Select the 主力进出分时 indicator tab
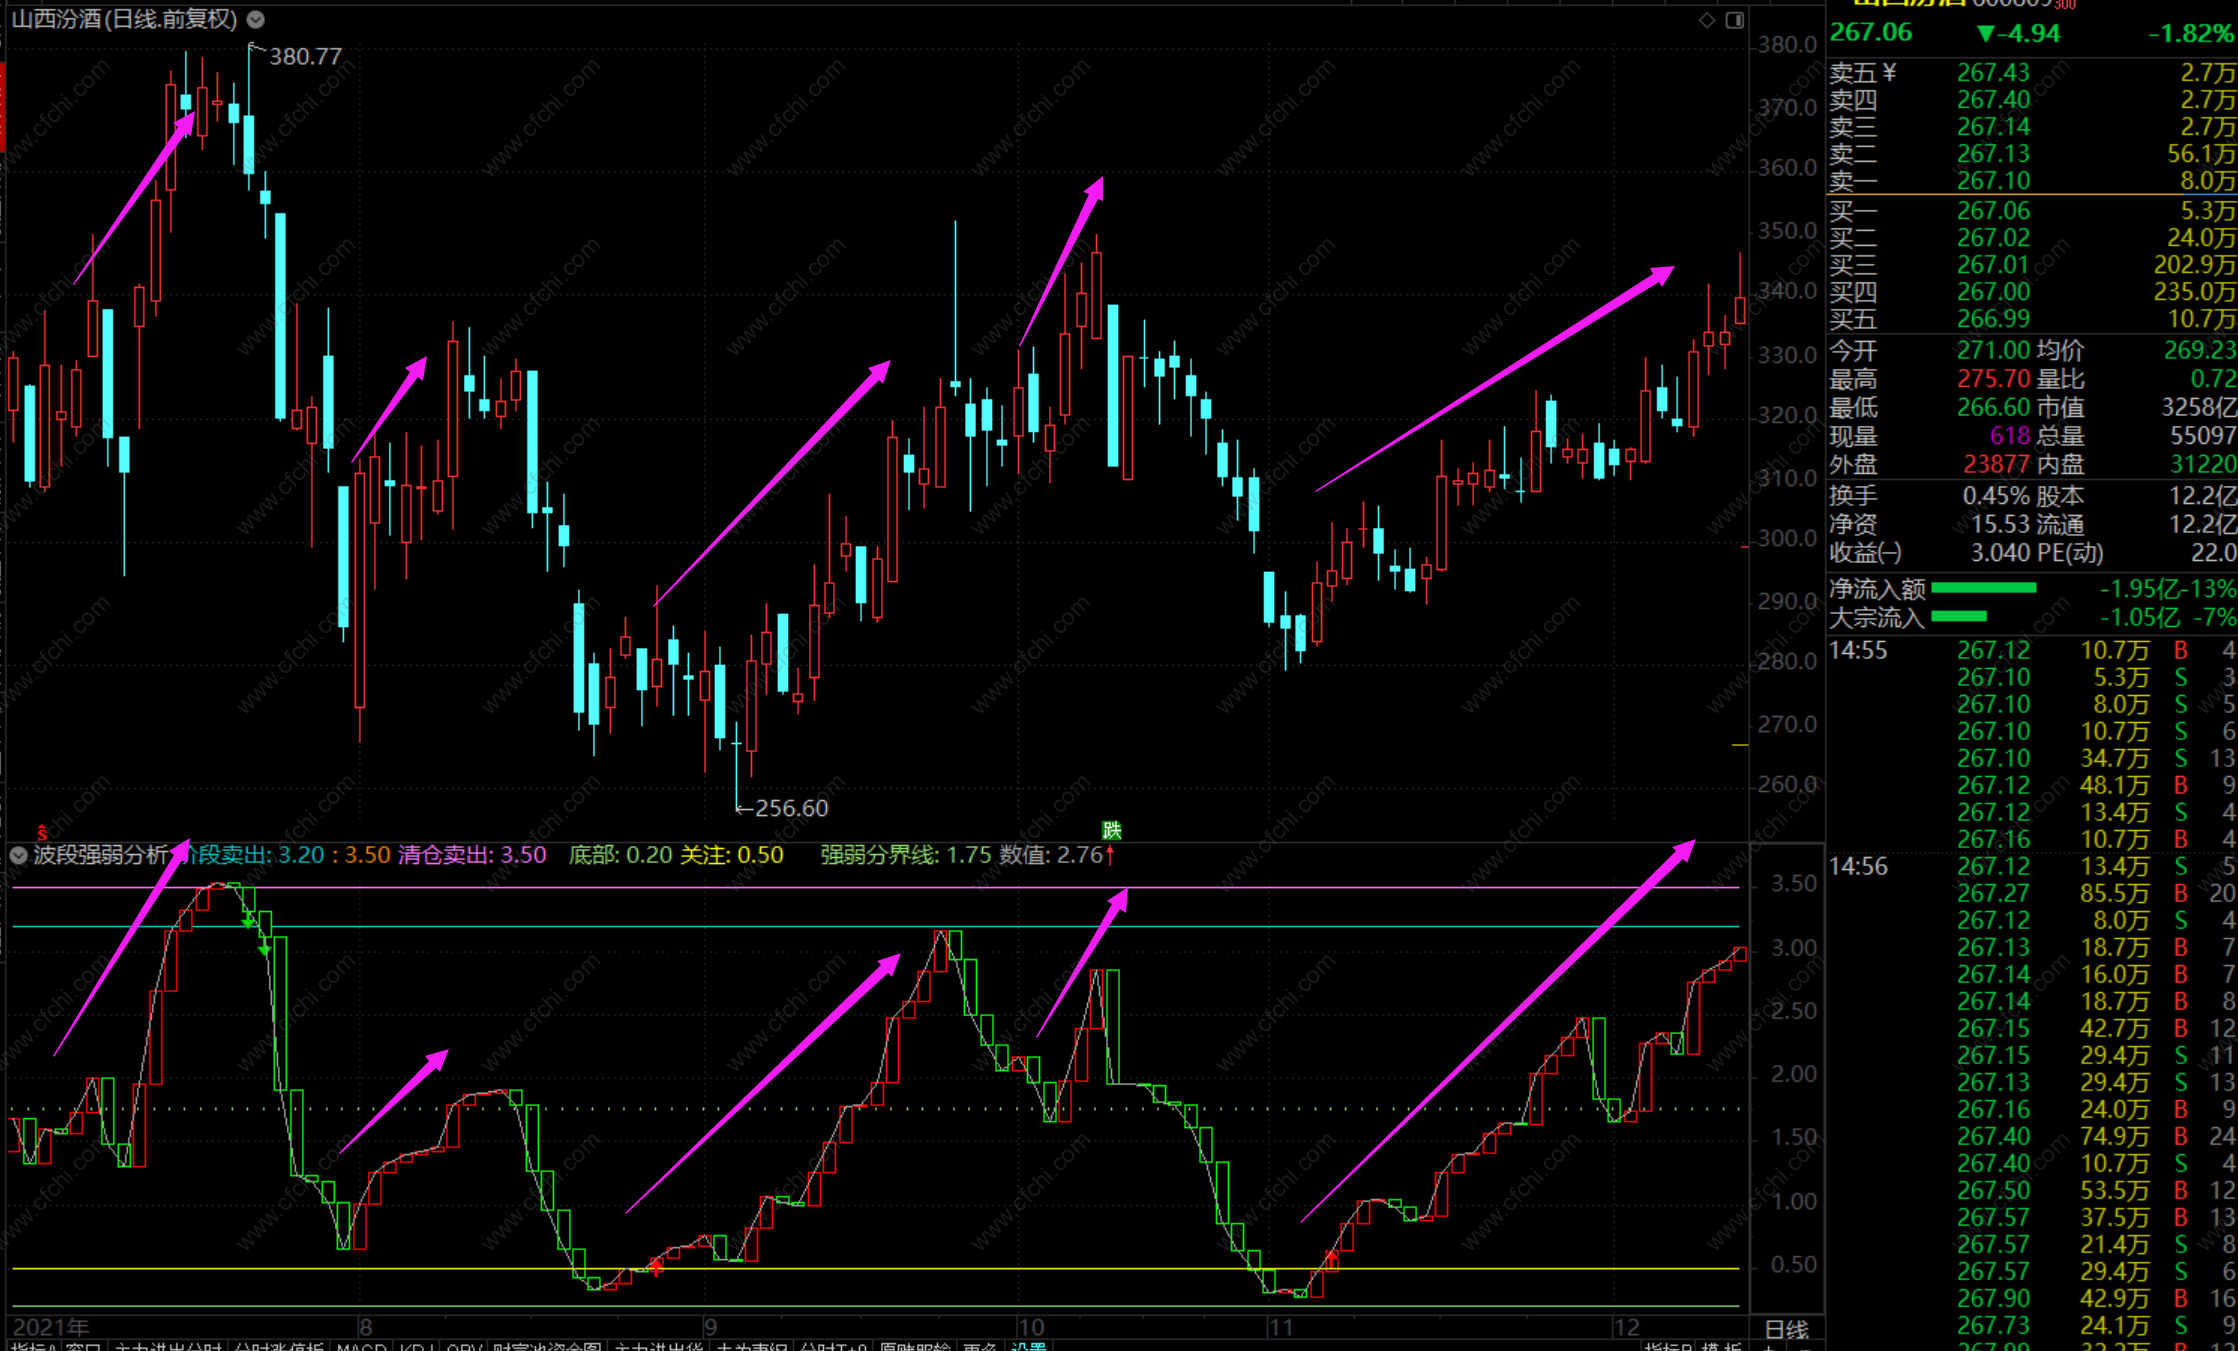2238x1351 pixels. click(167, 1346)
